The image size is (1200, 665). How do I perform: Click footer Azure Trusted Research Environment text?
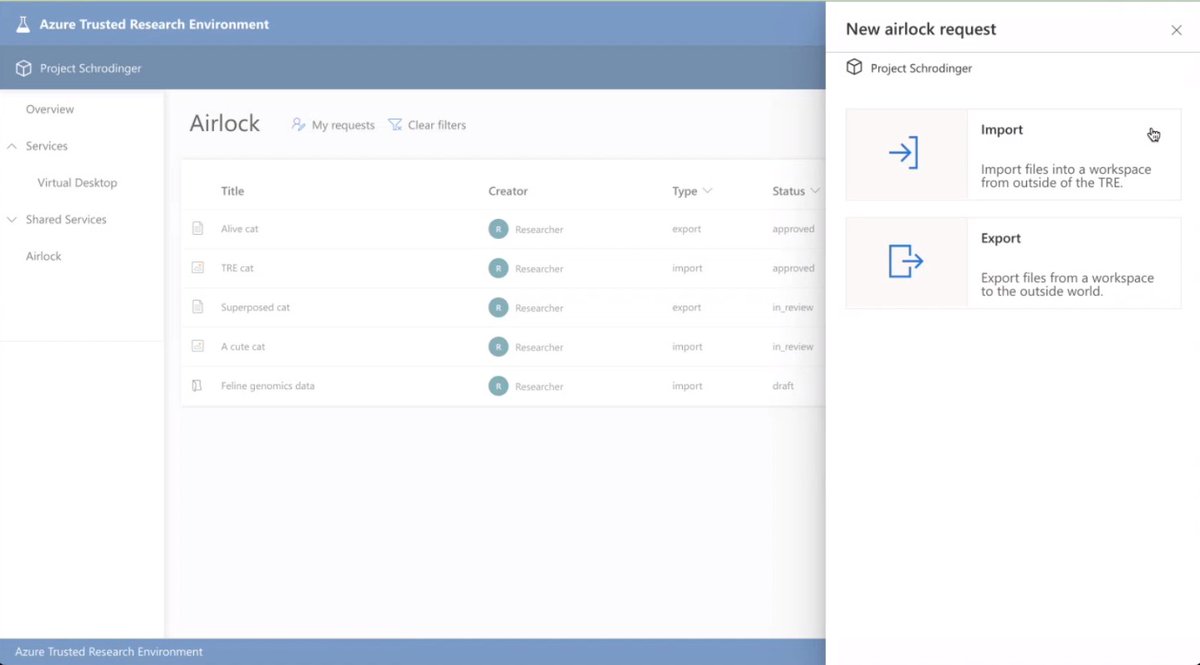[109, 652]
